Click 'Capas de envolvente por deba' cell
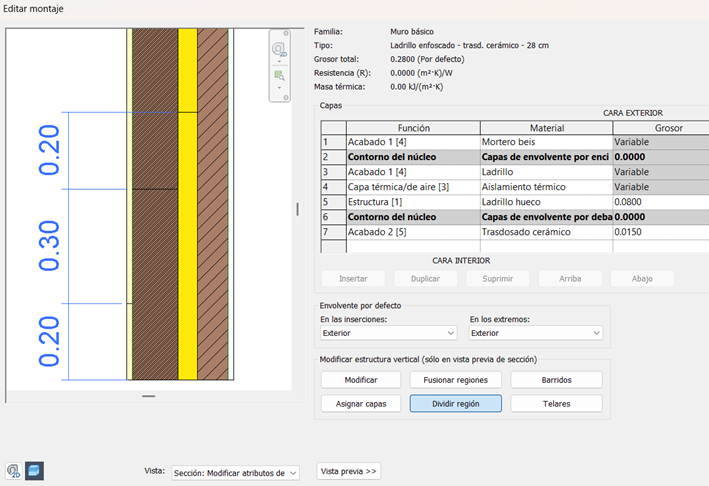The width and height of the screenshot is (709, 486). [x=547, y=217]
